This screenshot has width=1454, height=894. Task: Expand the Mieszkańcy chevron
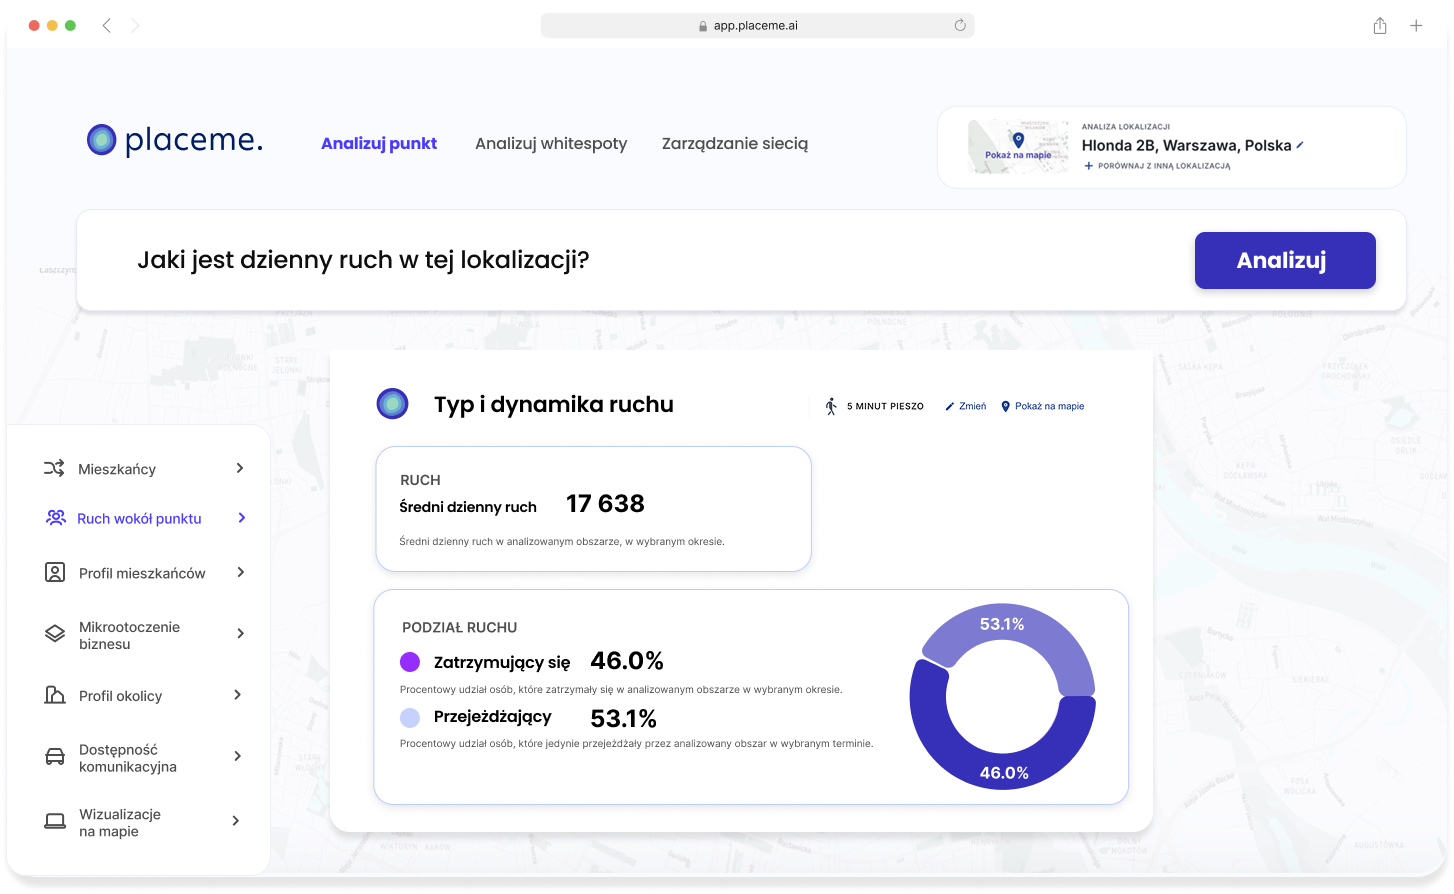(x=240, y=468)
